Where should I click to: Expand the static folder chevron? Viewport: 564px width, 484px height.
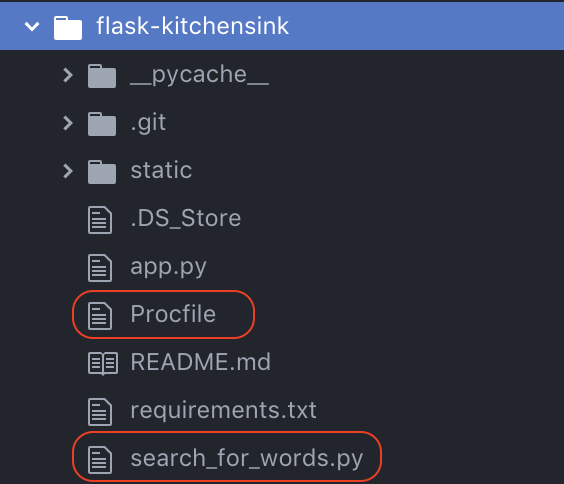coord(68,171)
